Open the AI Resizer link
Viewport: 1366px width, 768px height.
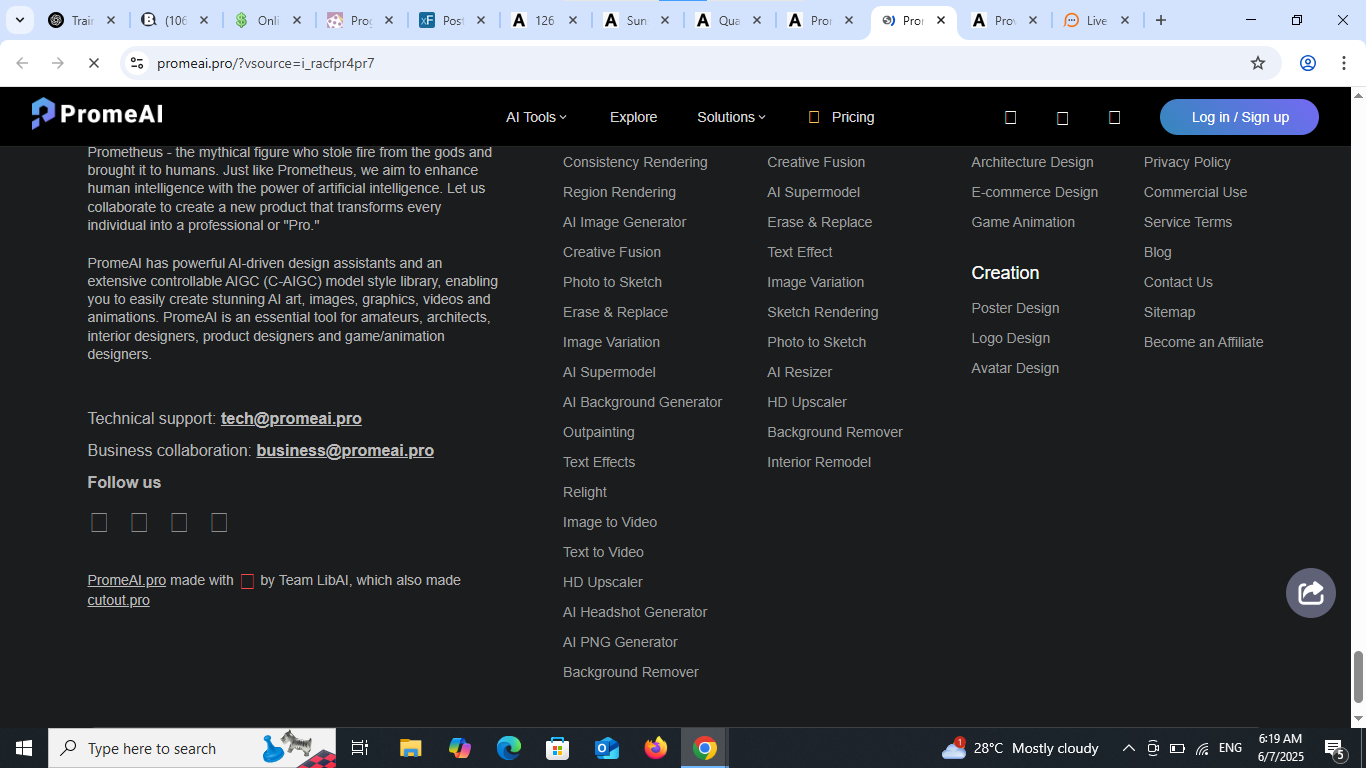[799, 372]
